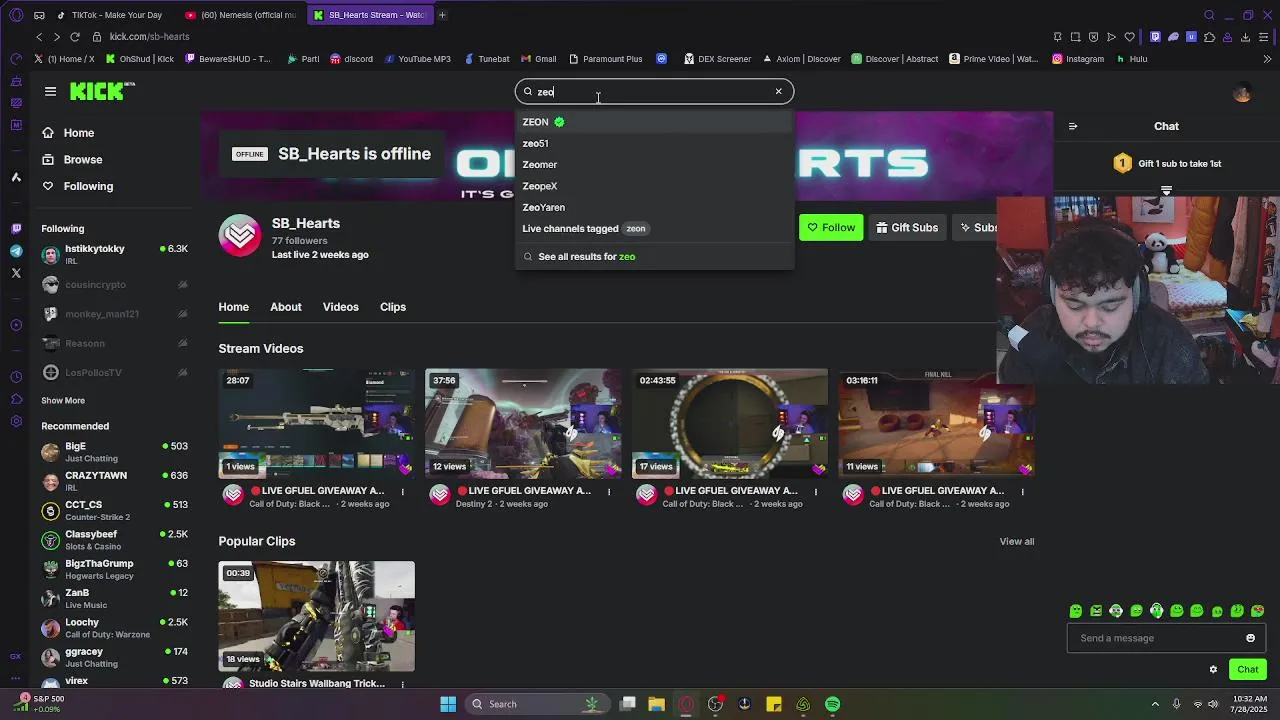1280x720 pixels.
Task: Clear the search box with the X
Action: point(778,91)
